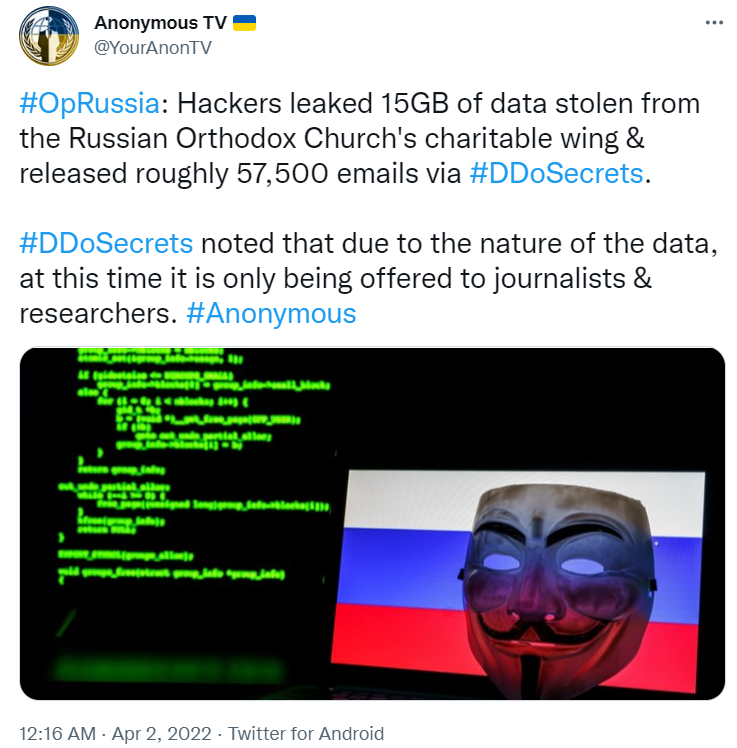737x748 pixels.
Task: Open the #OpRussia hashtag
Action: coord(89,103)
